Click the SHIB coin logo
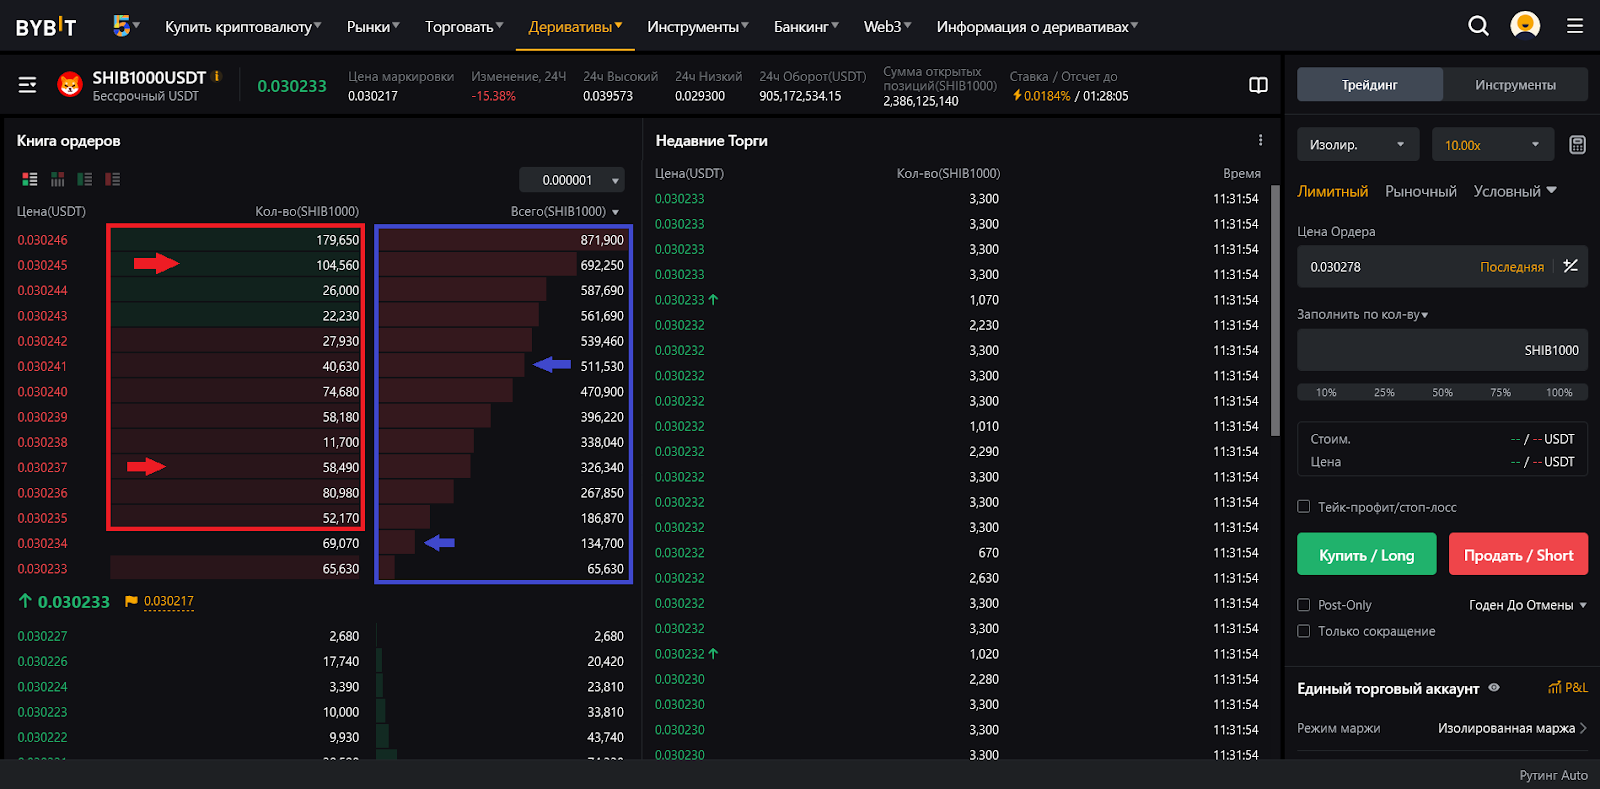 point(70,85)
